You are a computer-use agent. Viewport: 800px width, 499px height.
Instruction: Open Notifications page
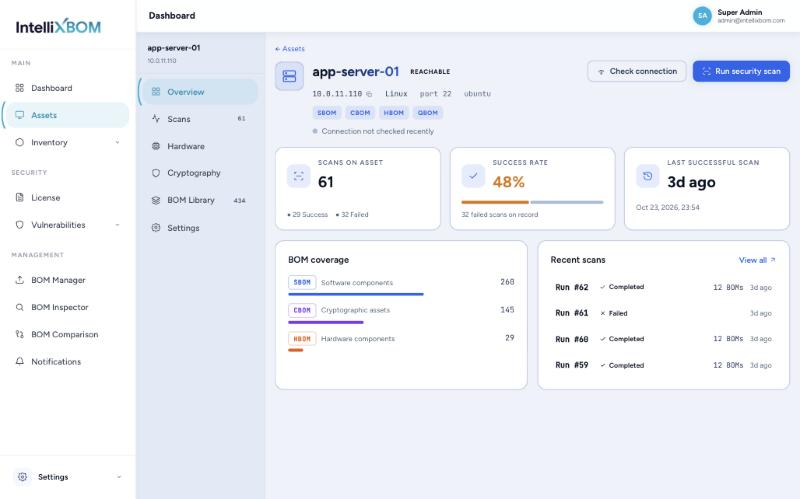66,361
